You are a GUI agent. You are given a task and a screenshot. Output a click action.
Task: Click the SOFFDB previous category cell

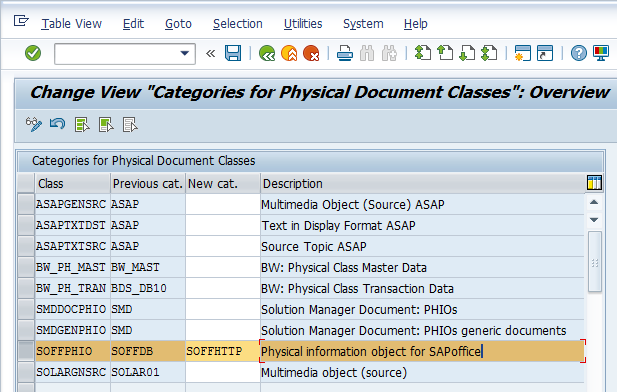(148, 351)
